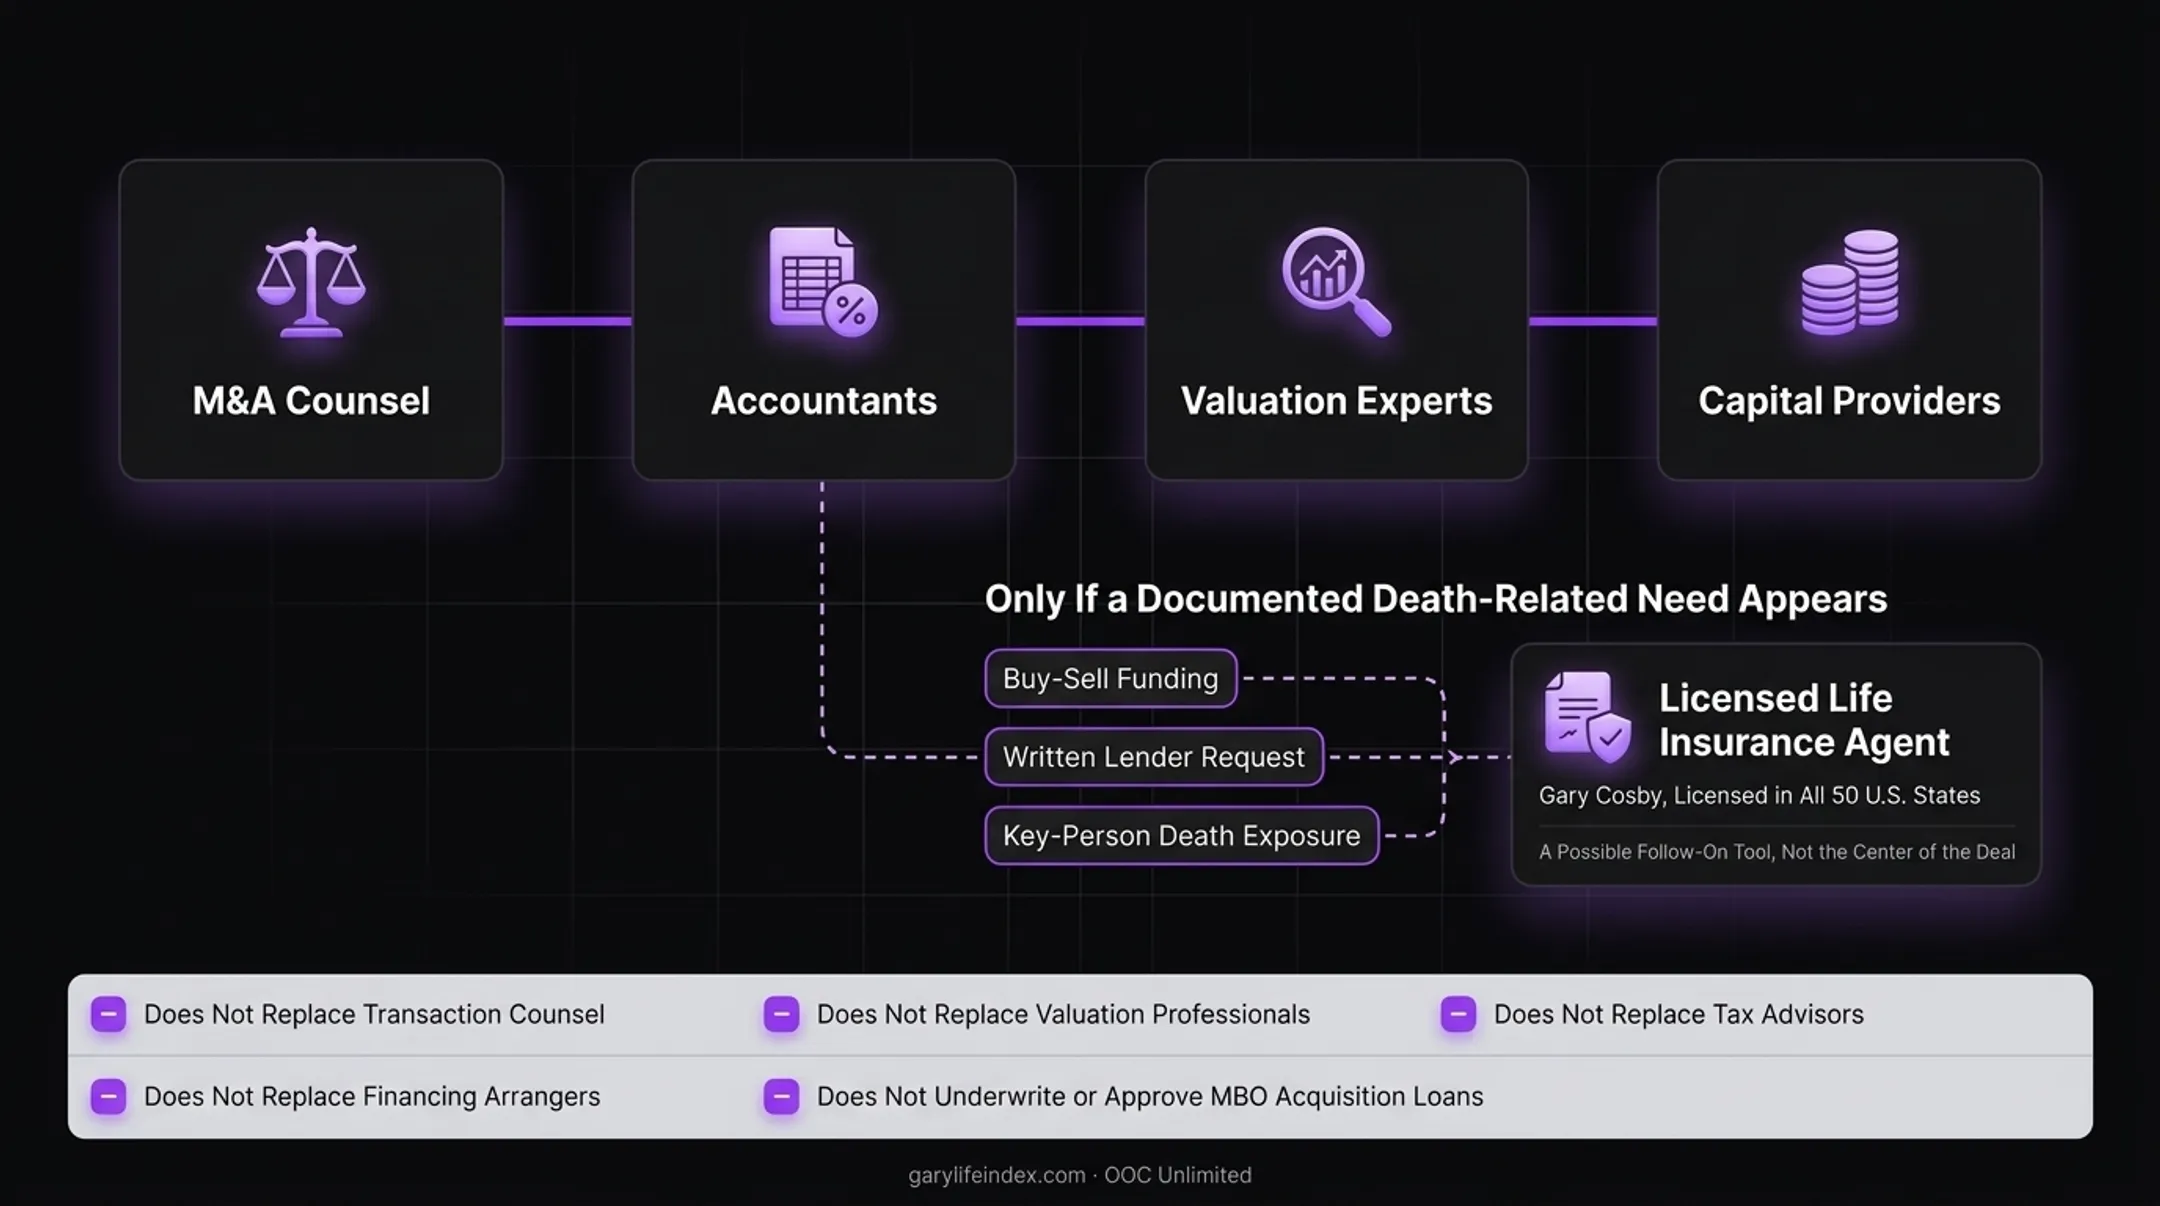The height and width of the screenshot is (1206, 2160).
Task: Open the Capital Providers card
Action: [1849, 320]
